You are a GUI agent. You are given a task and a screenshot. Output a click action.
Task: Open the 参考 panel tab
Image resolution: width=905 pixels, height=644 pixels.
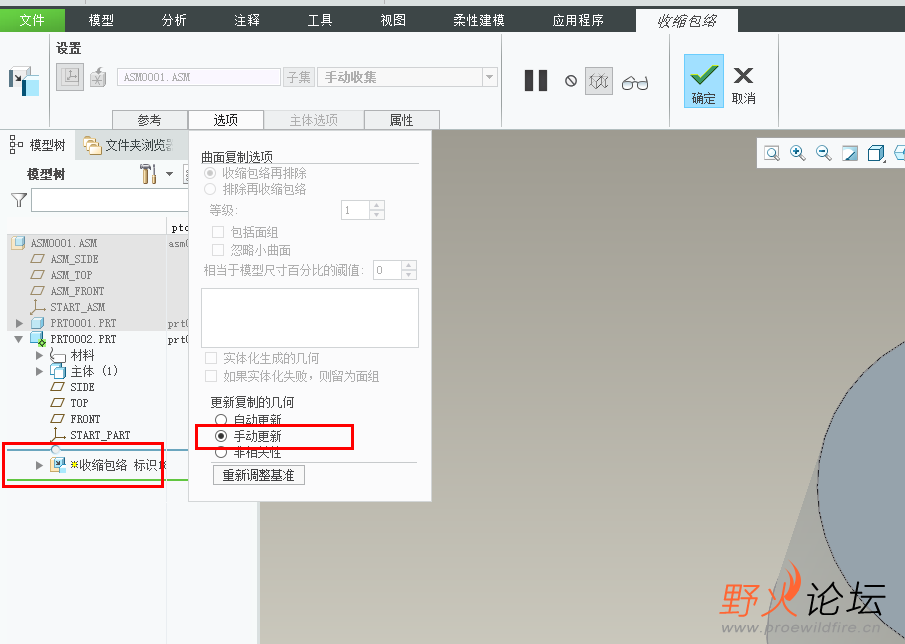click(149, 120)
